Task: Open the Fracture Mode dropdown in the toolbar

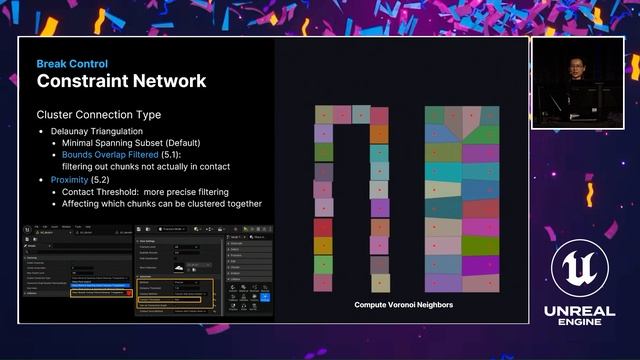Action: (172, 229)
